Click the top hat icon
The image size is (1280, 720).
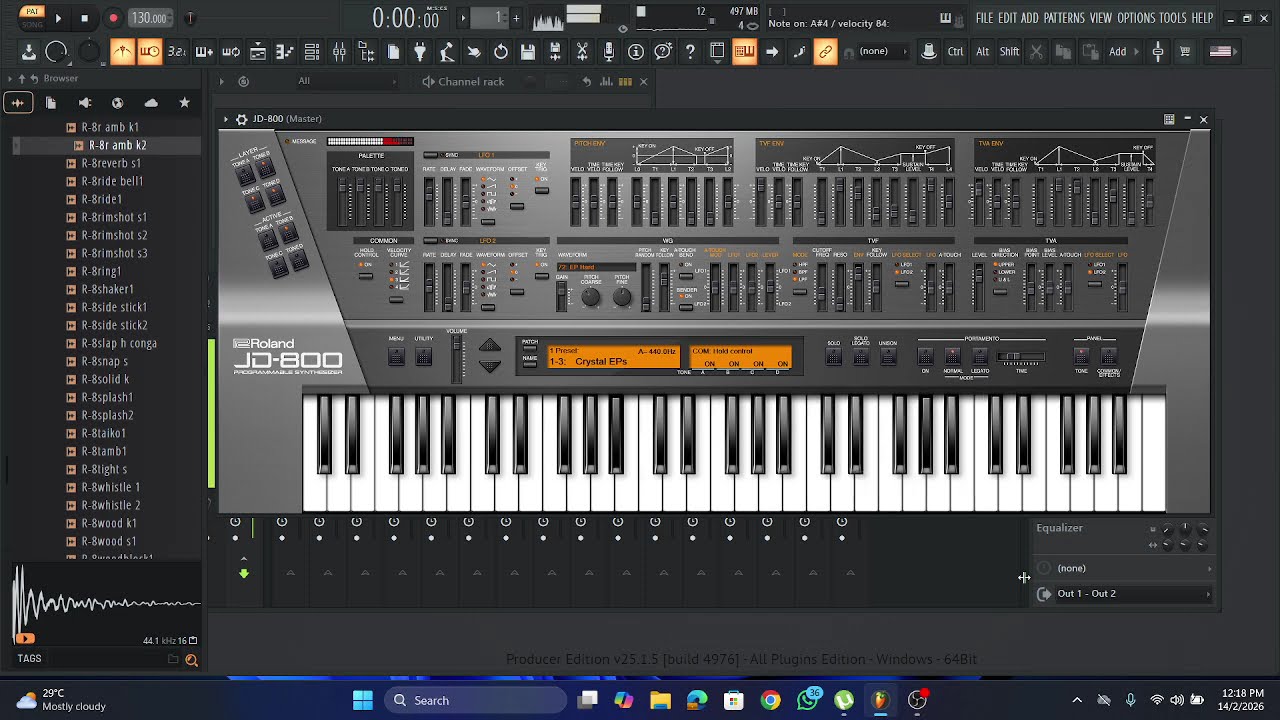point(929,52)
